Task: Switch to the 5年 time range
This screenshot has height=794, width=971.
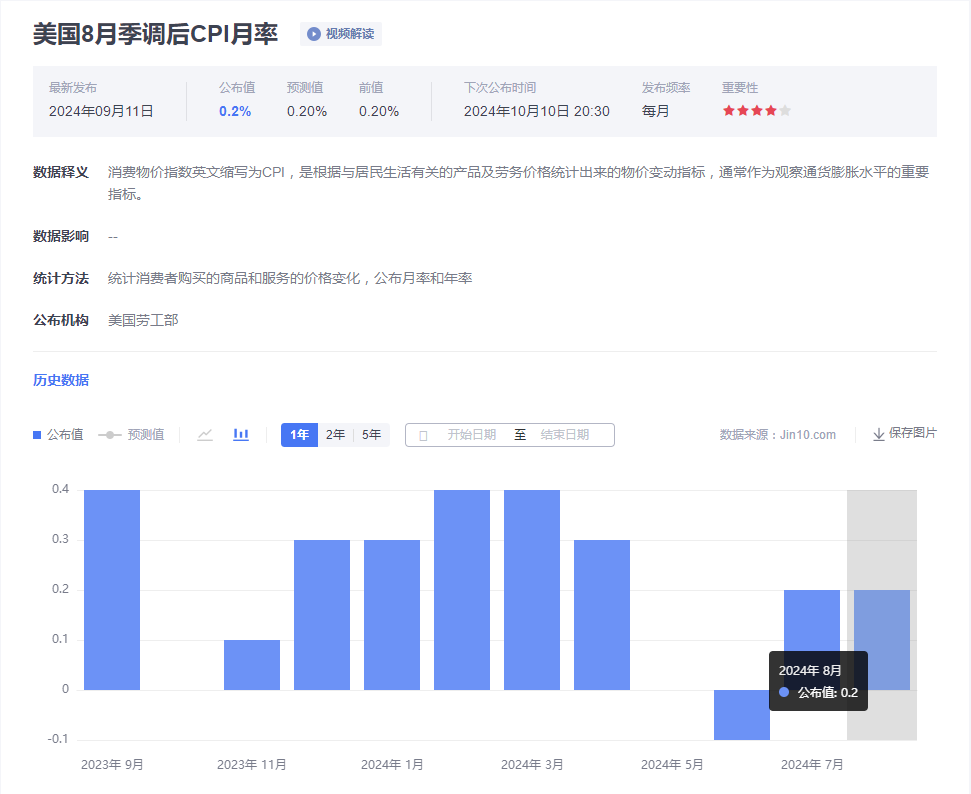Action: coord(371,435)
